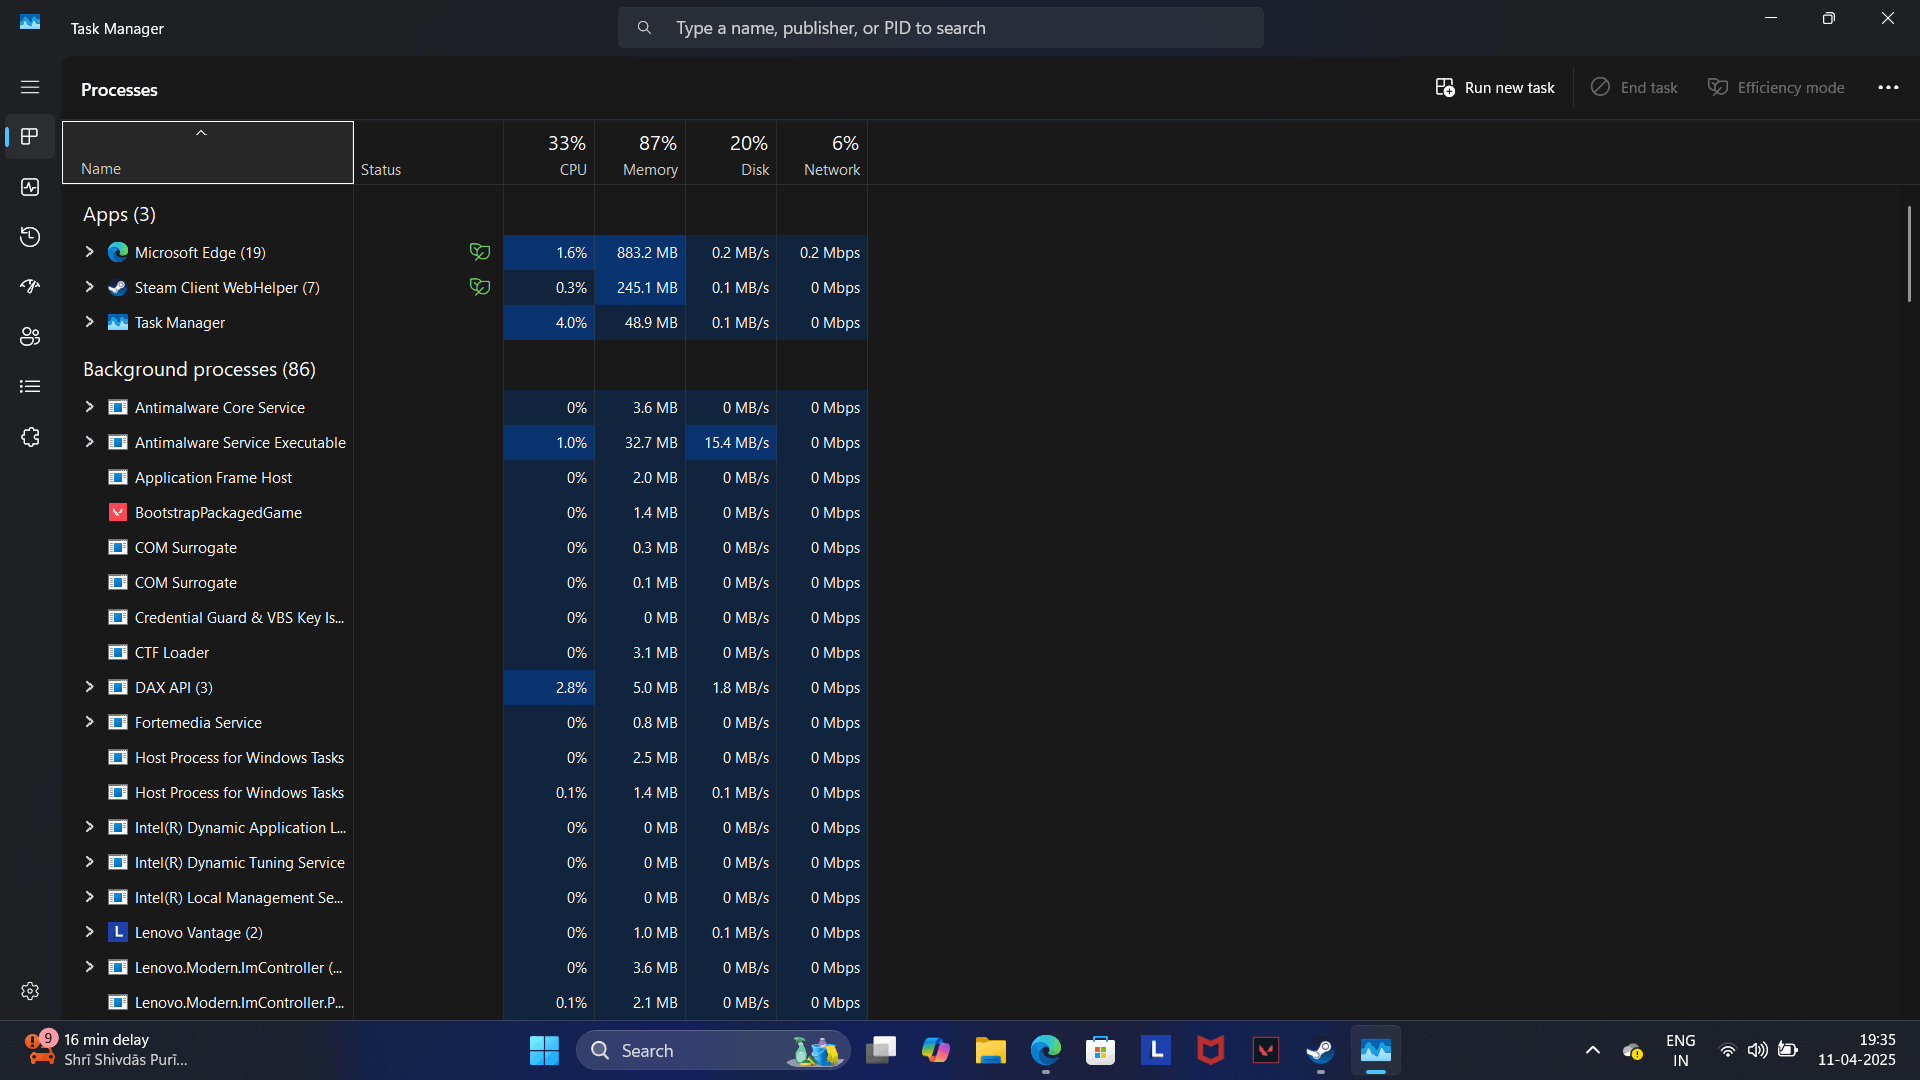1920x1080 pixels.
Task: Toggle the hamburger navigation menu
Action: point(30,88)
